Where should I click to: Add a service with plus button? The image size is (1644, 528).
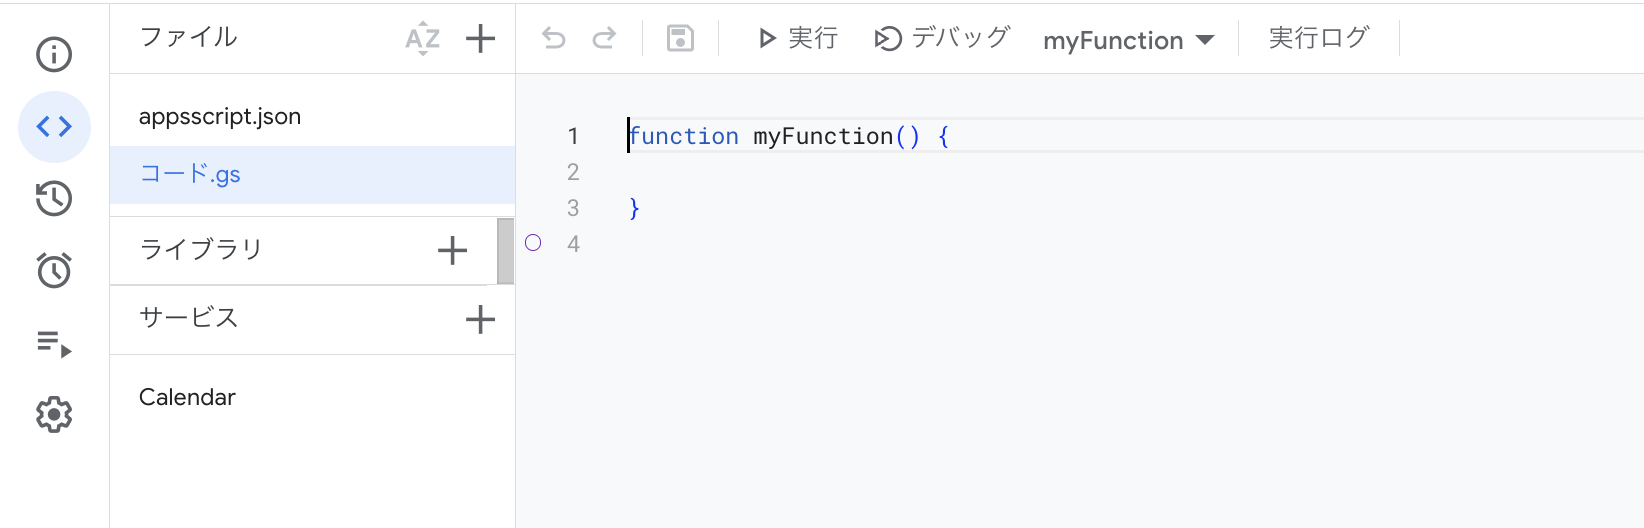click(x=480, y=319)
